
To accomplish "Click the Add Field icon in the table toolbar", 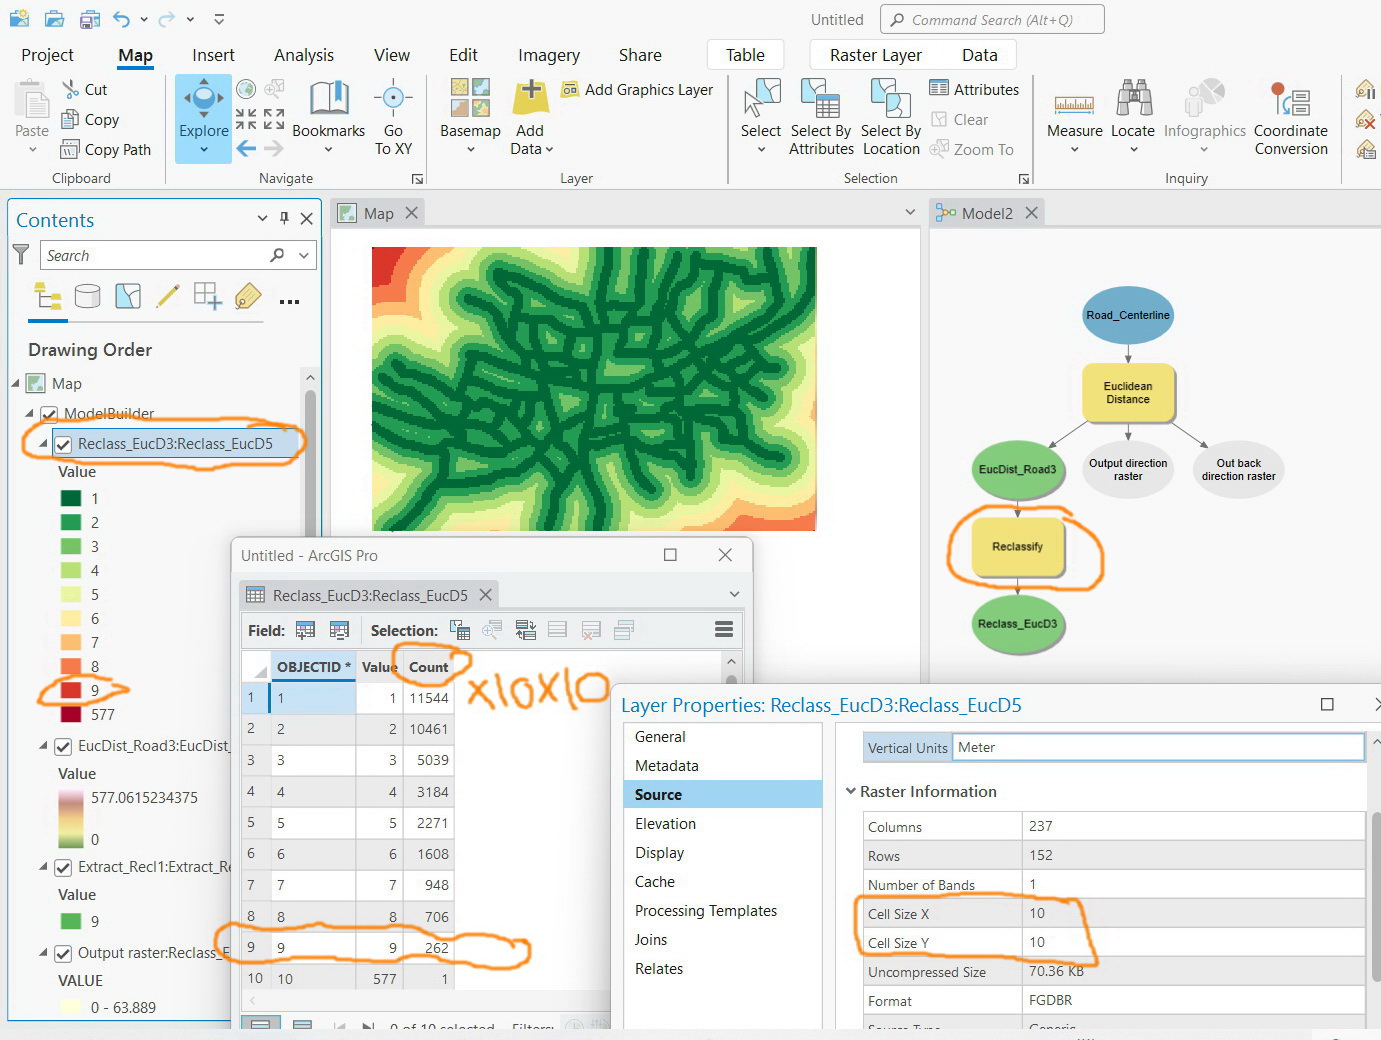I will pos(306,630).
